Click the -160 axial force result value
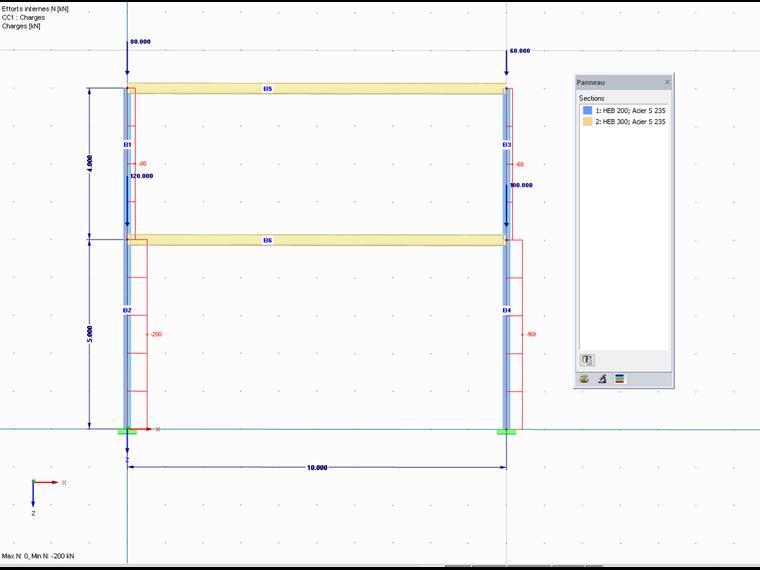The image size is (760, 570). [531, 334]
